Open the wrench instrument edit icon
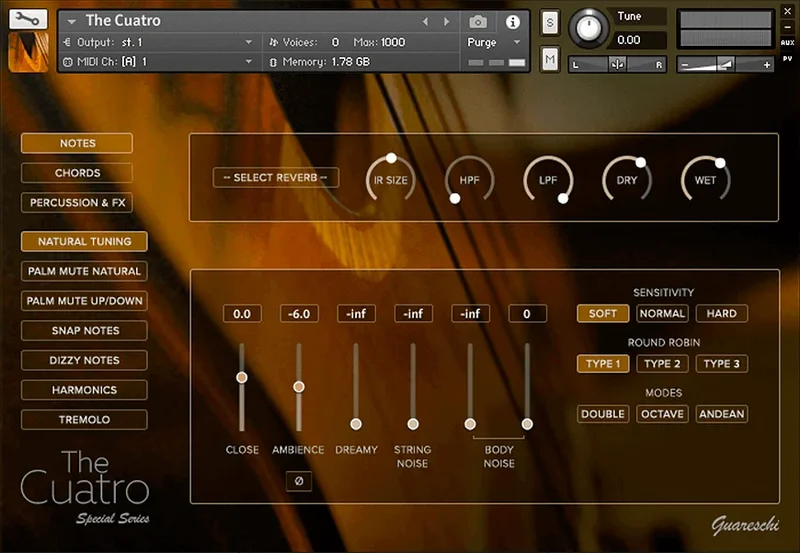 click(x=28, y=19)
